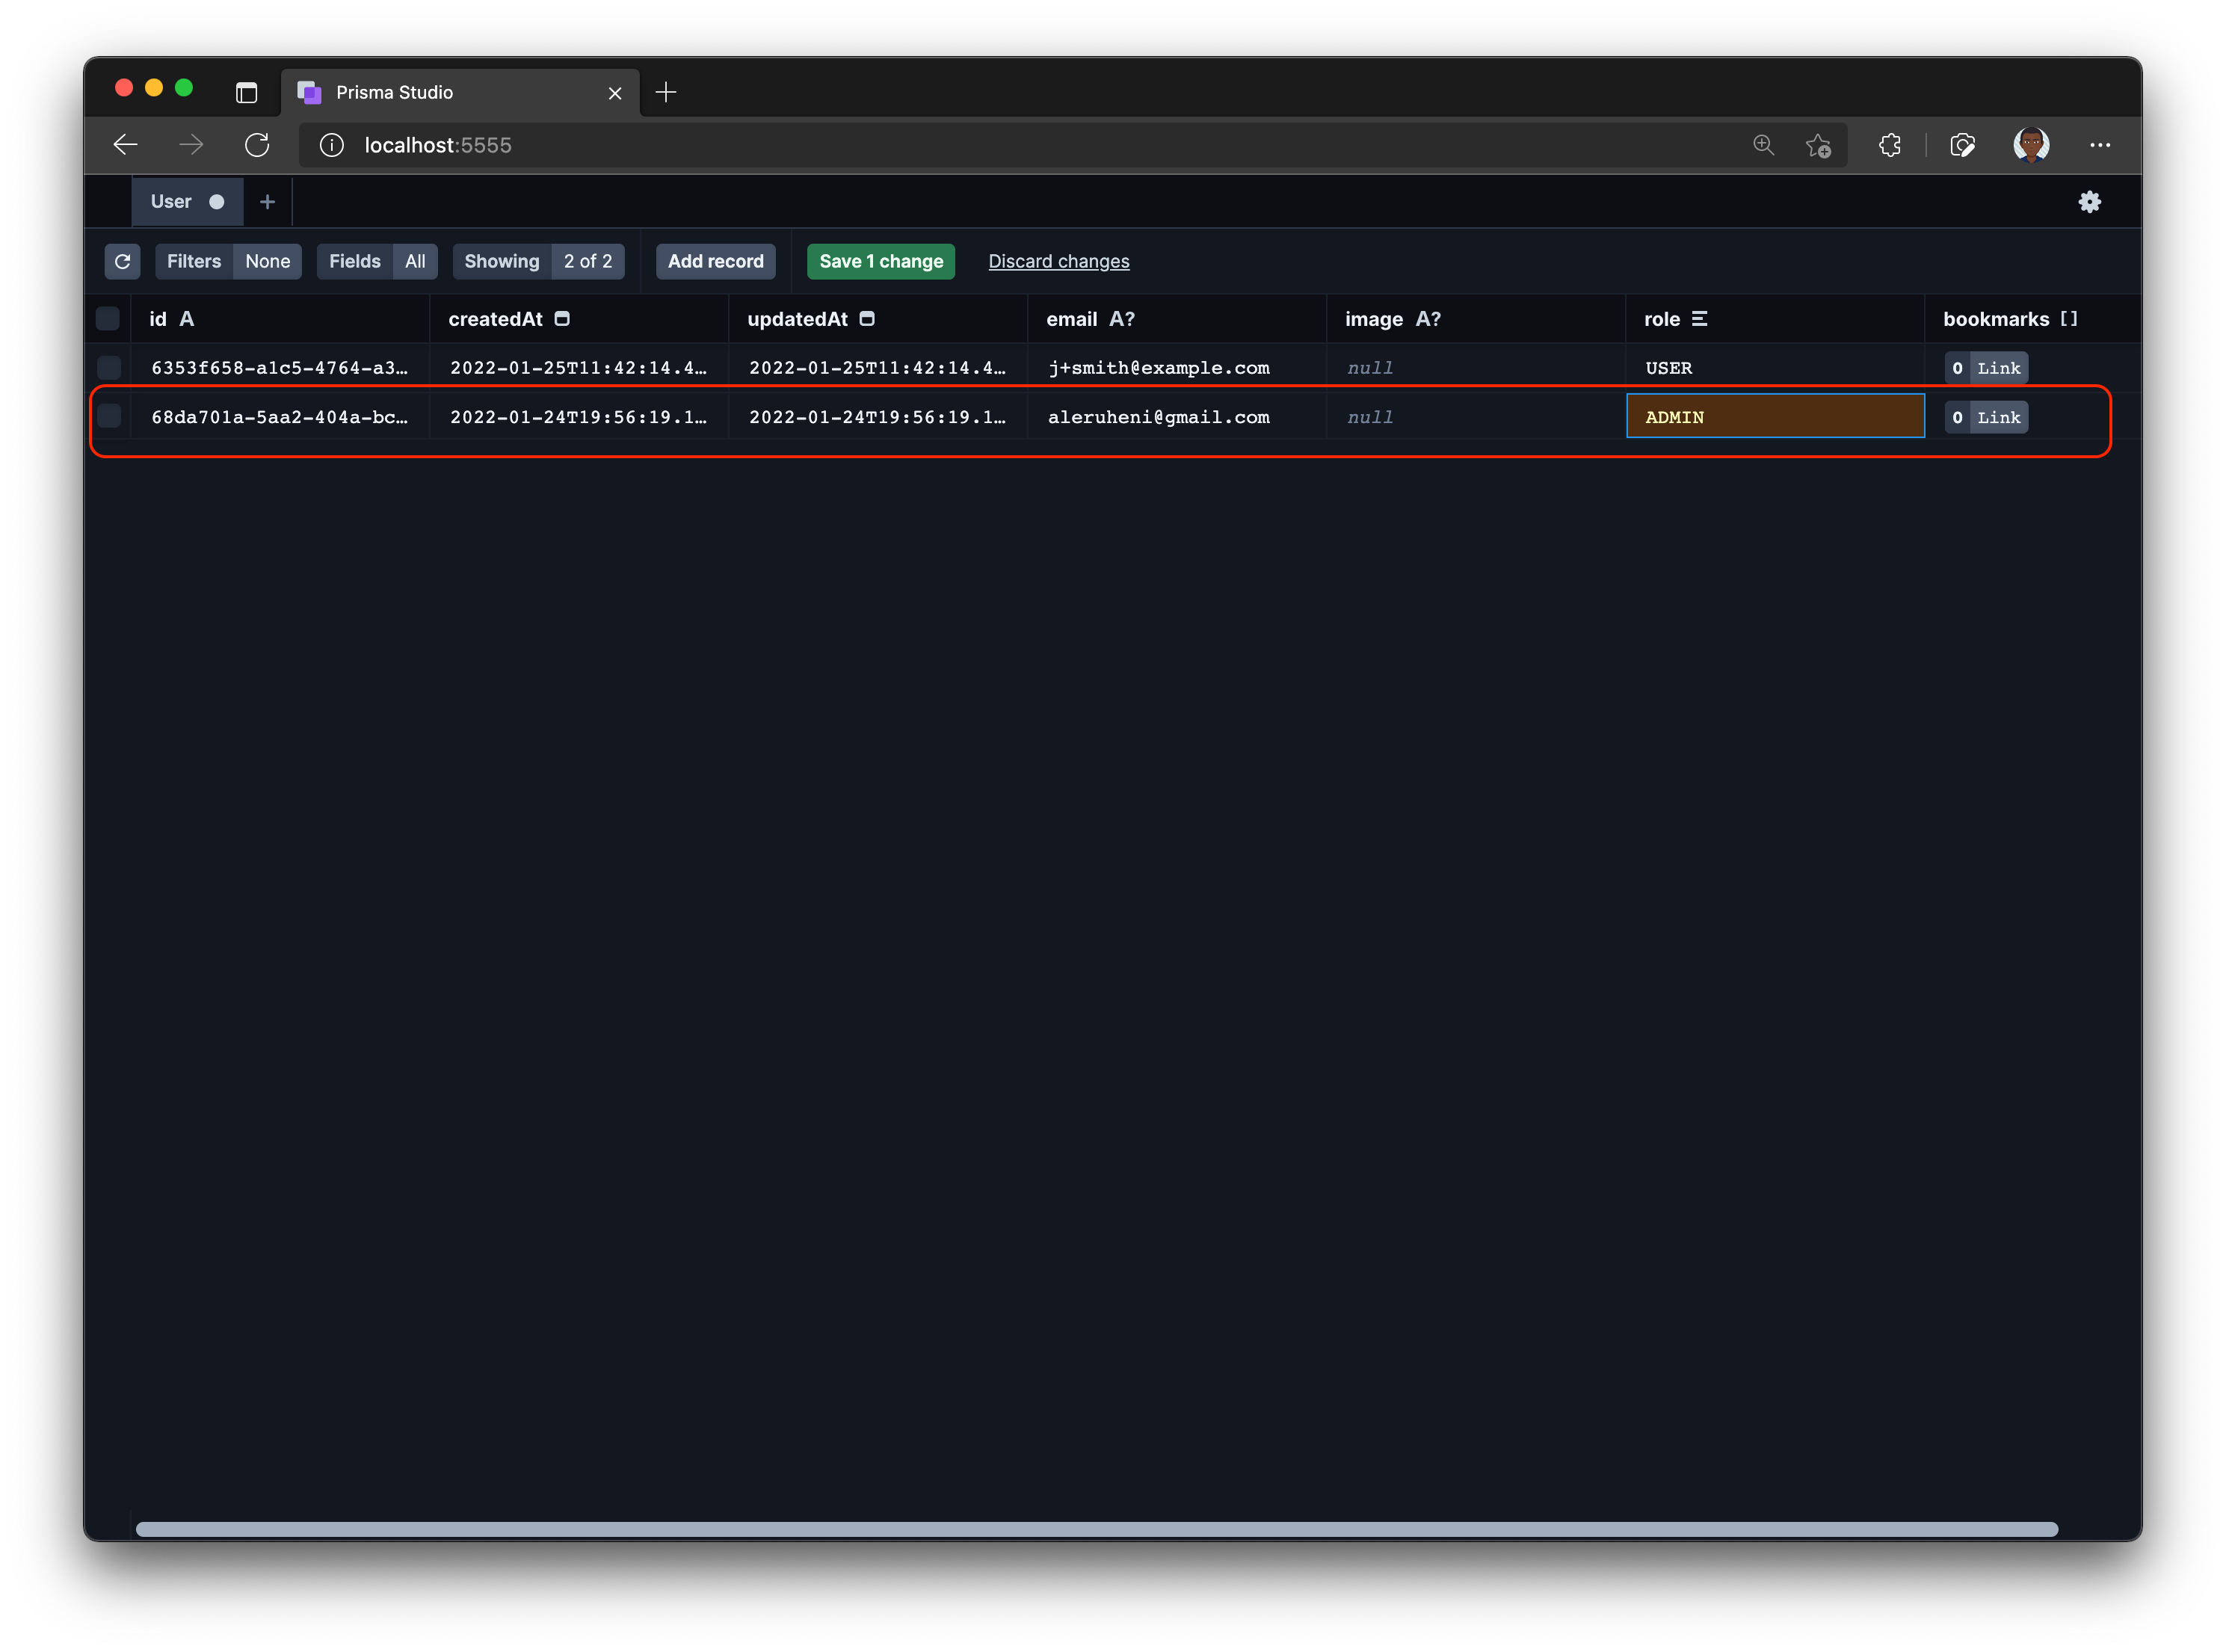2226x1652 pixels.
Task: Click the ADMIN role color swatch
Action: point(1777,416)
